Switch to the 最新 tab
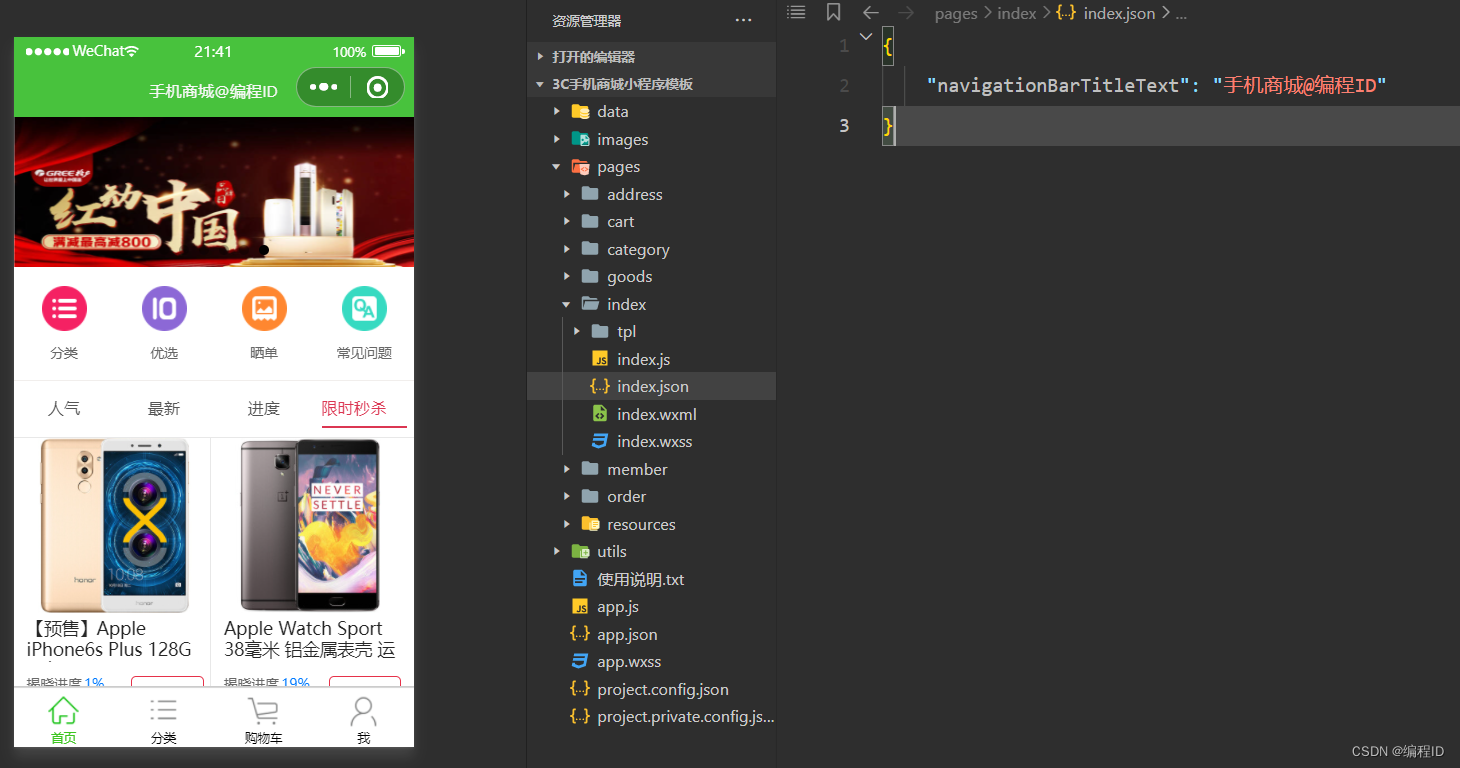This screenshot has height=768, width=1460. 164,408
